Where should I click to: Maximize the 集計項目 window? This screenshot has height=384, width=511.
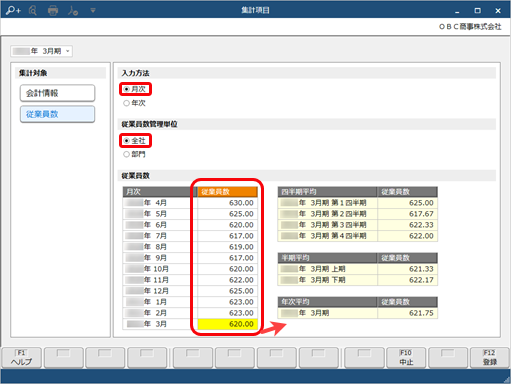[x=477, y=11]
